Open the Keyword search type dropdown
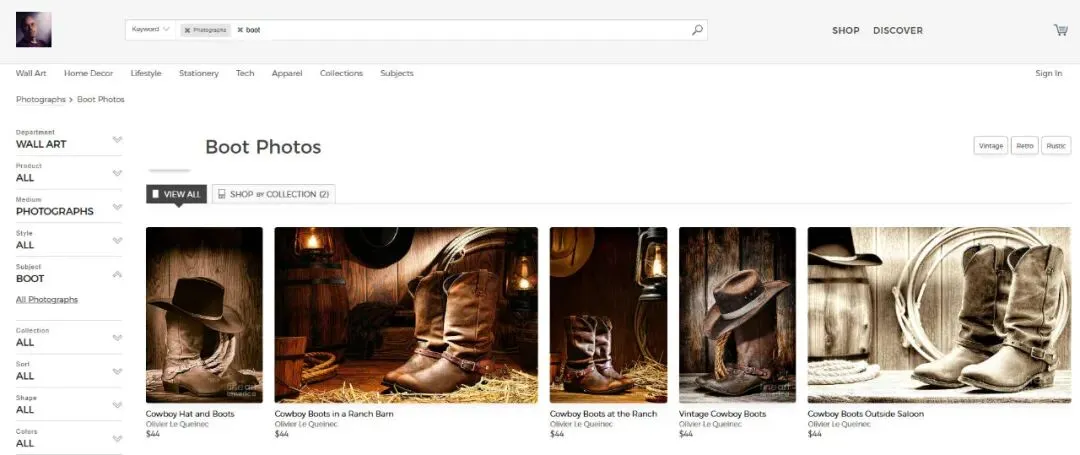The height and width of the screenshot is (455, 1080). [151, 29]
